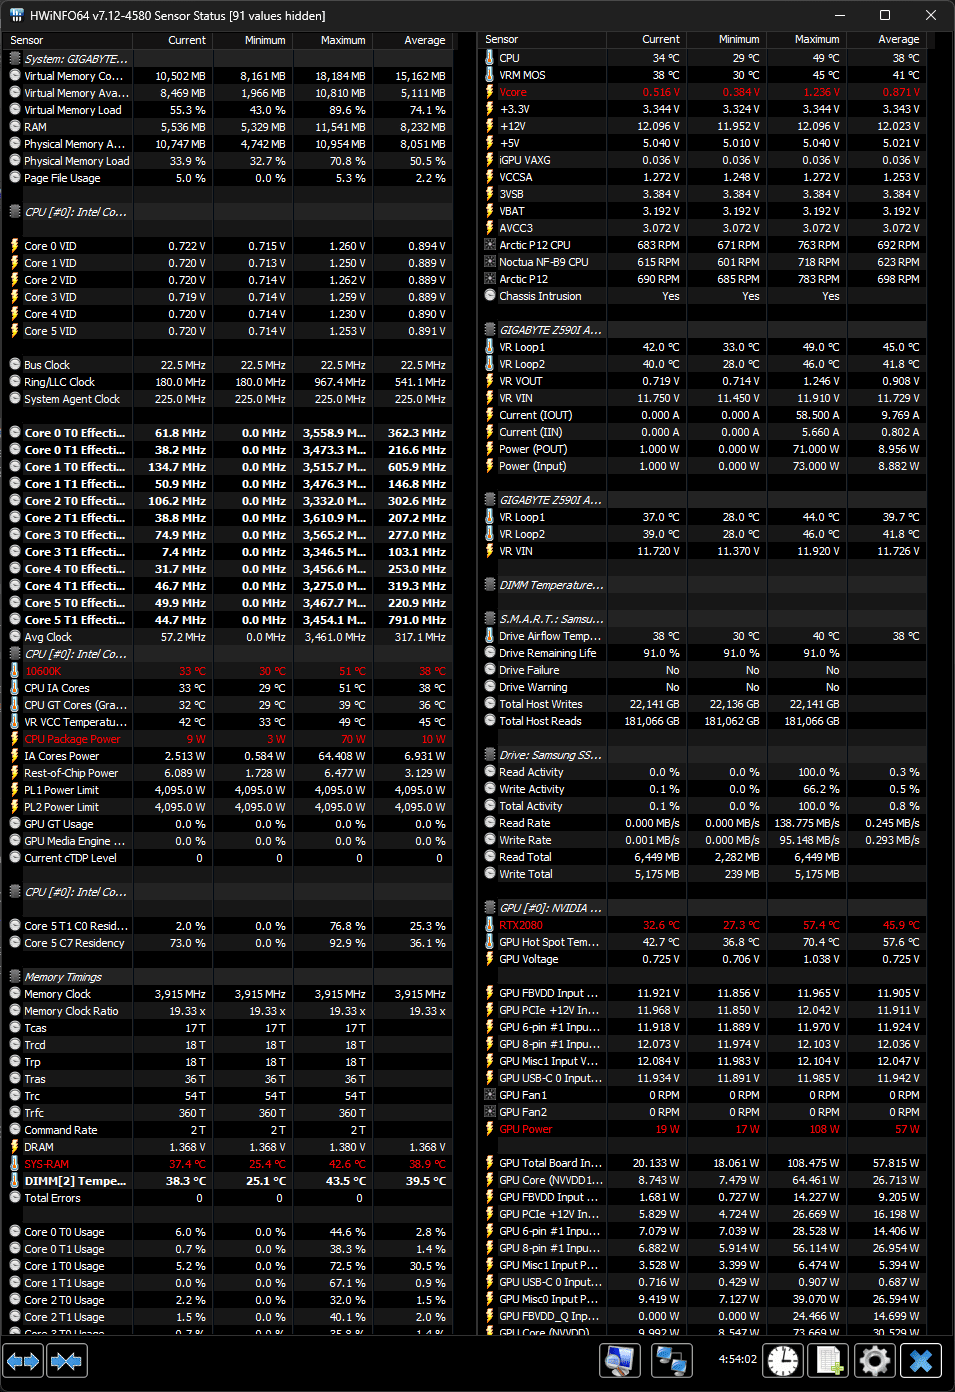Click the bolt icon beside GPU Power

[490, 1129]
